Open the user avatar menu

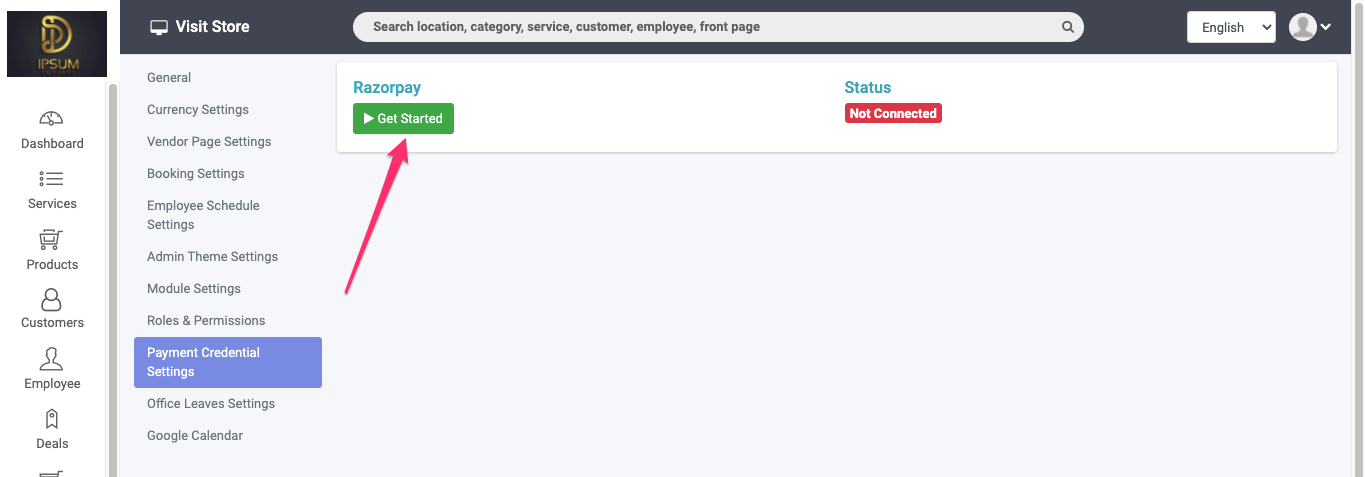point(1310,27)
